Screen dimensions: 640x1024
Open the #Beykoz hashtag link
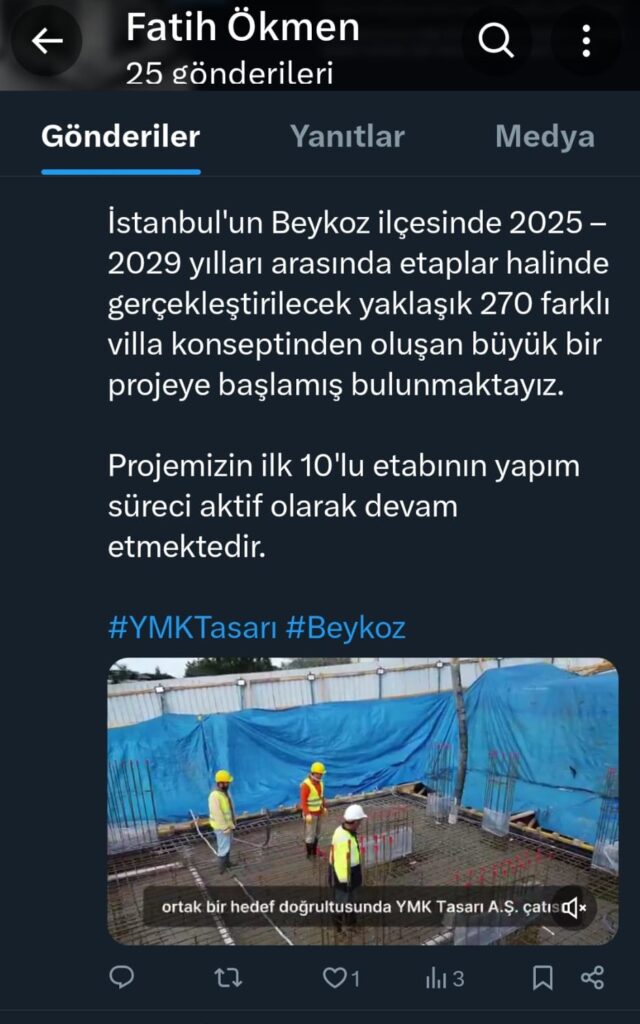pos(345,628)
